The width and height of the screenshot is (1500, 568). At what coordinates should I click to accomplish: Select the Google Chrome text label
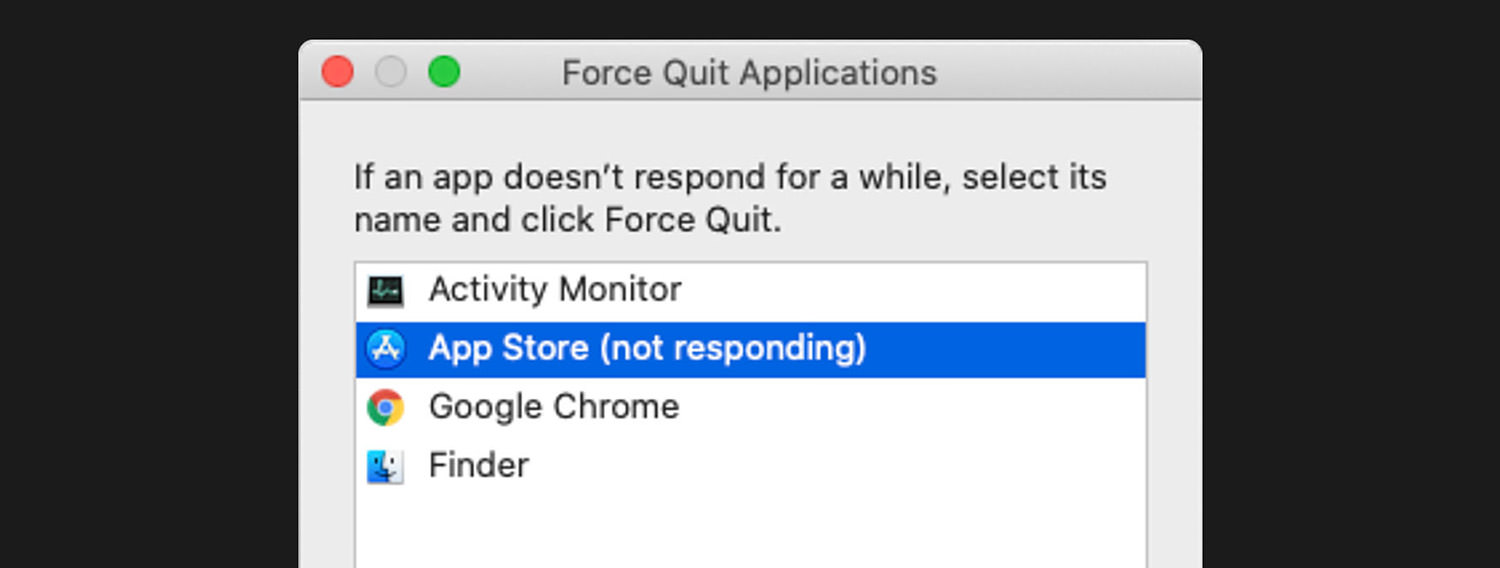(x=554, y=407)
